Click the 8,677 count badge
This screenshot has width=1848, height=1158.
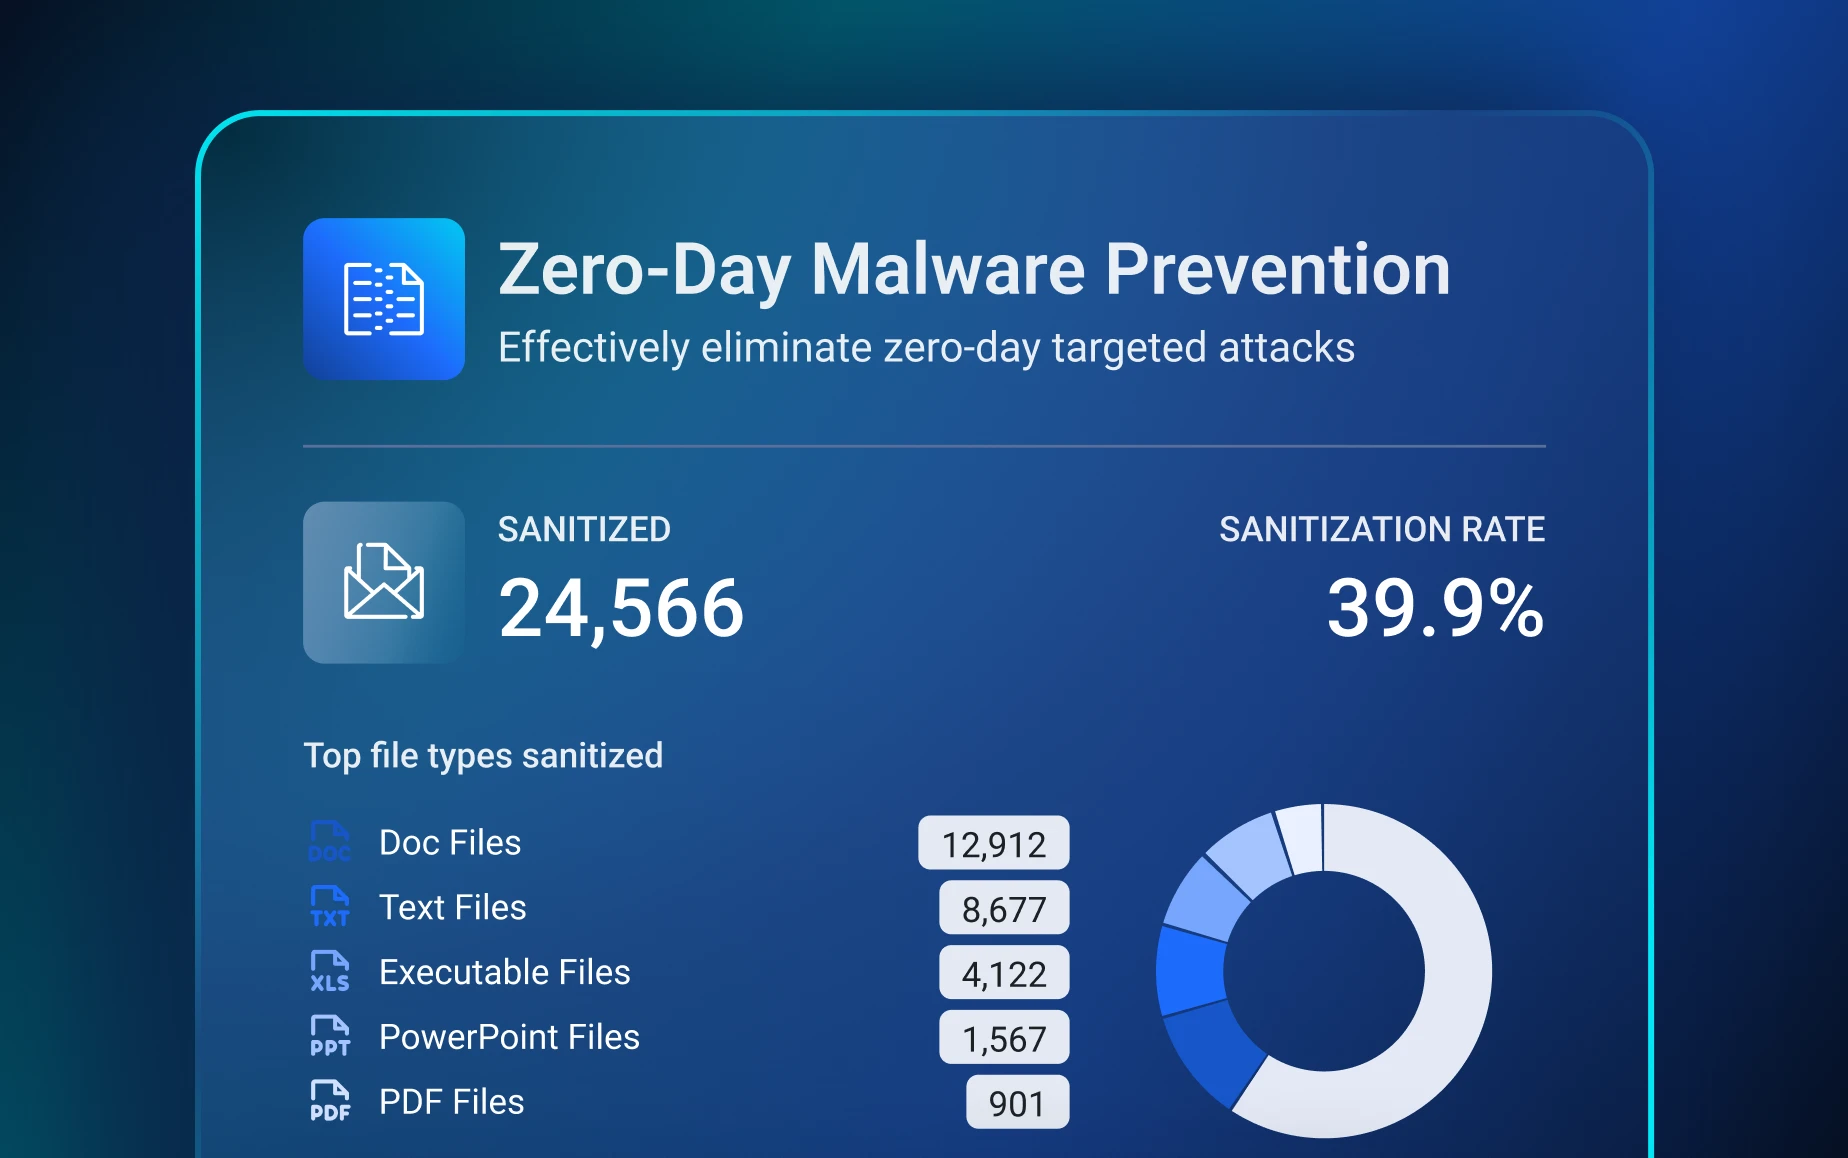[1004, 909]
